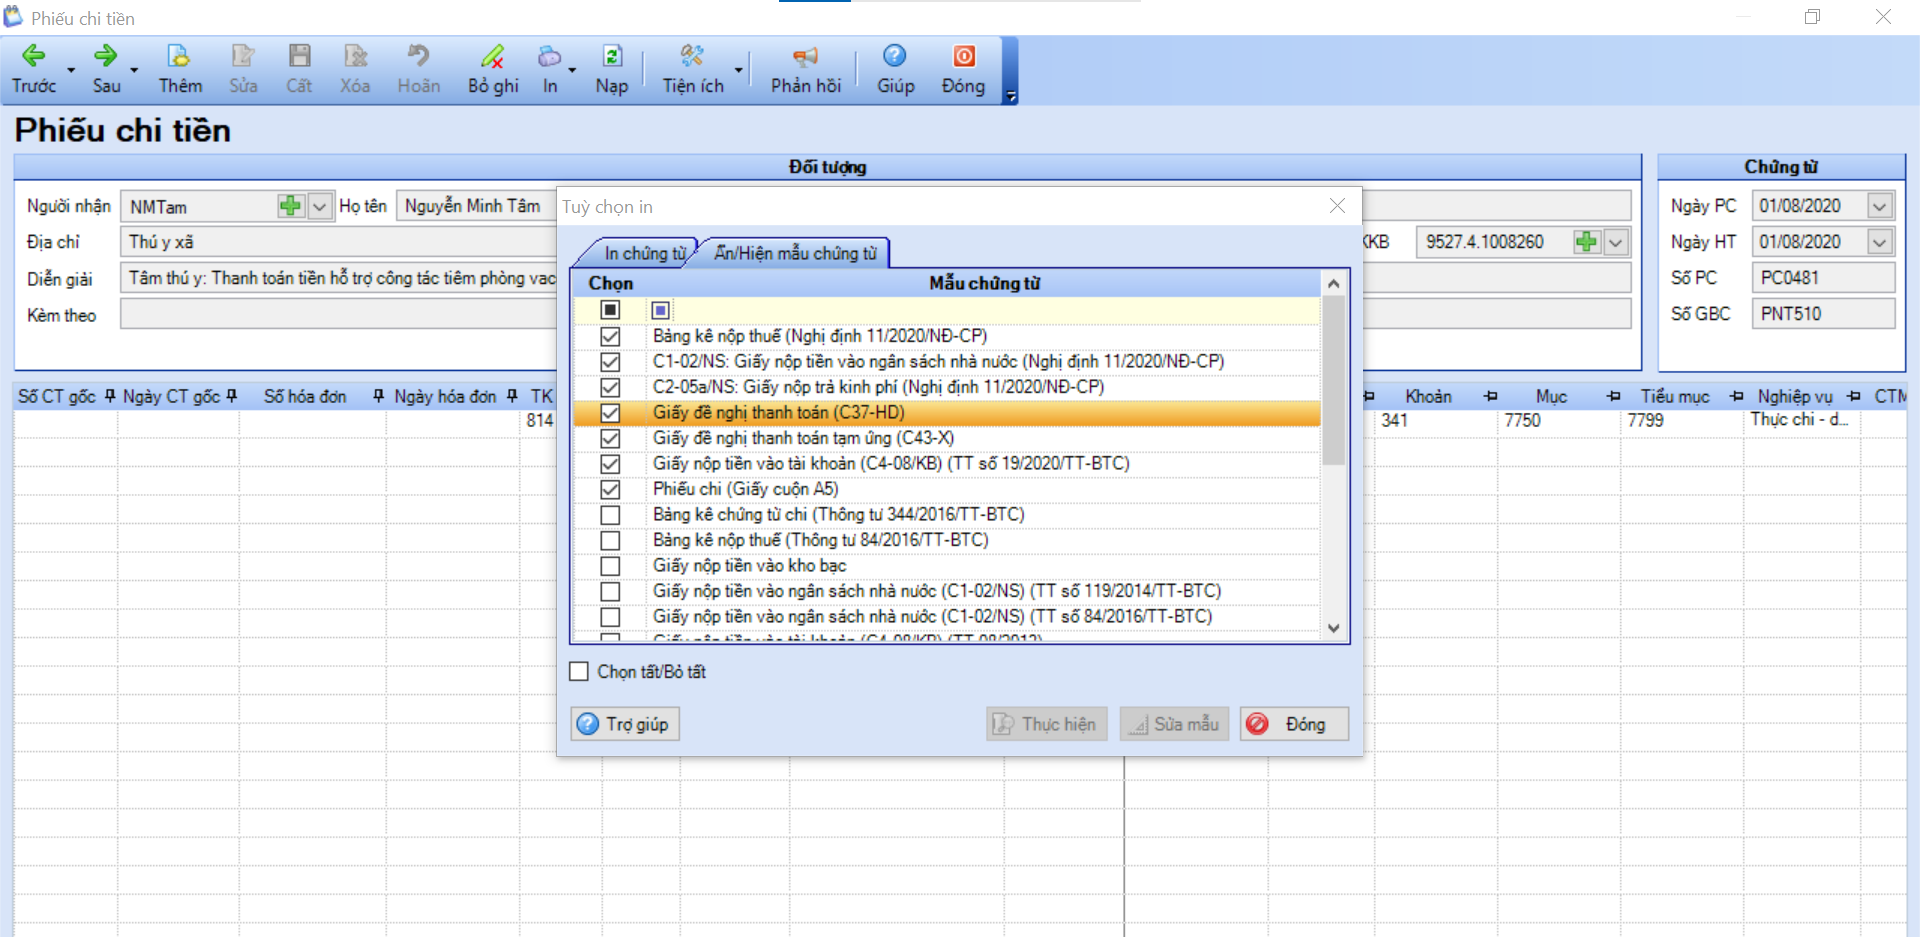Screen dimensions: 1920x937
Task: Click Đóng button in print dialog
Action: [x=1294, y=724]
